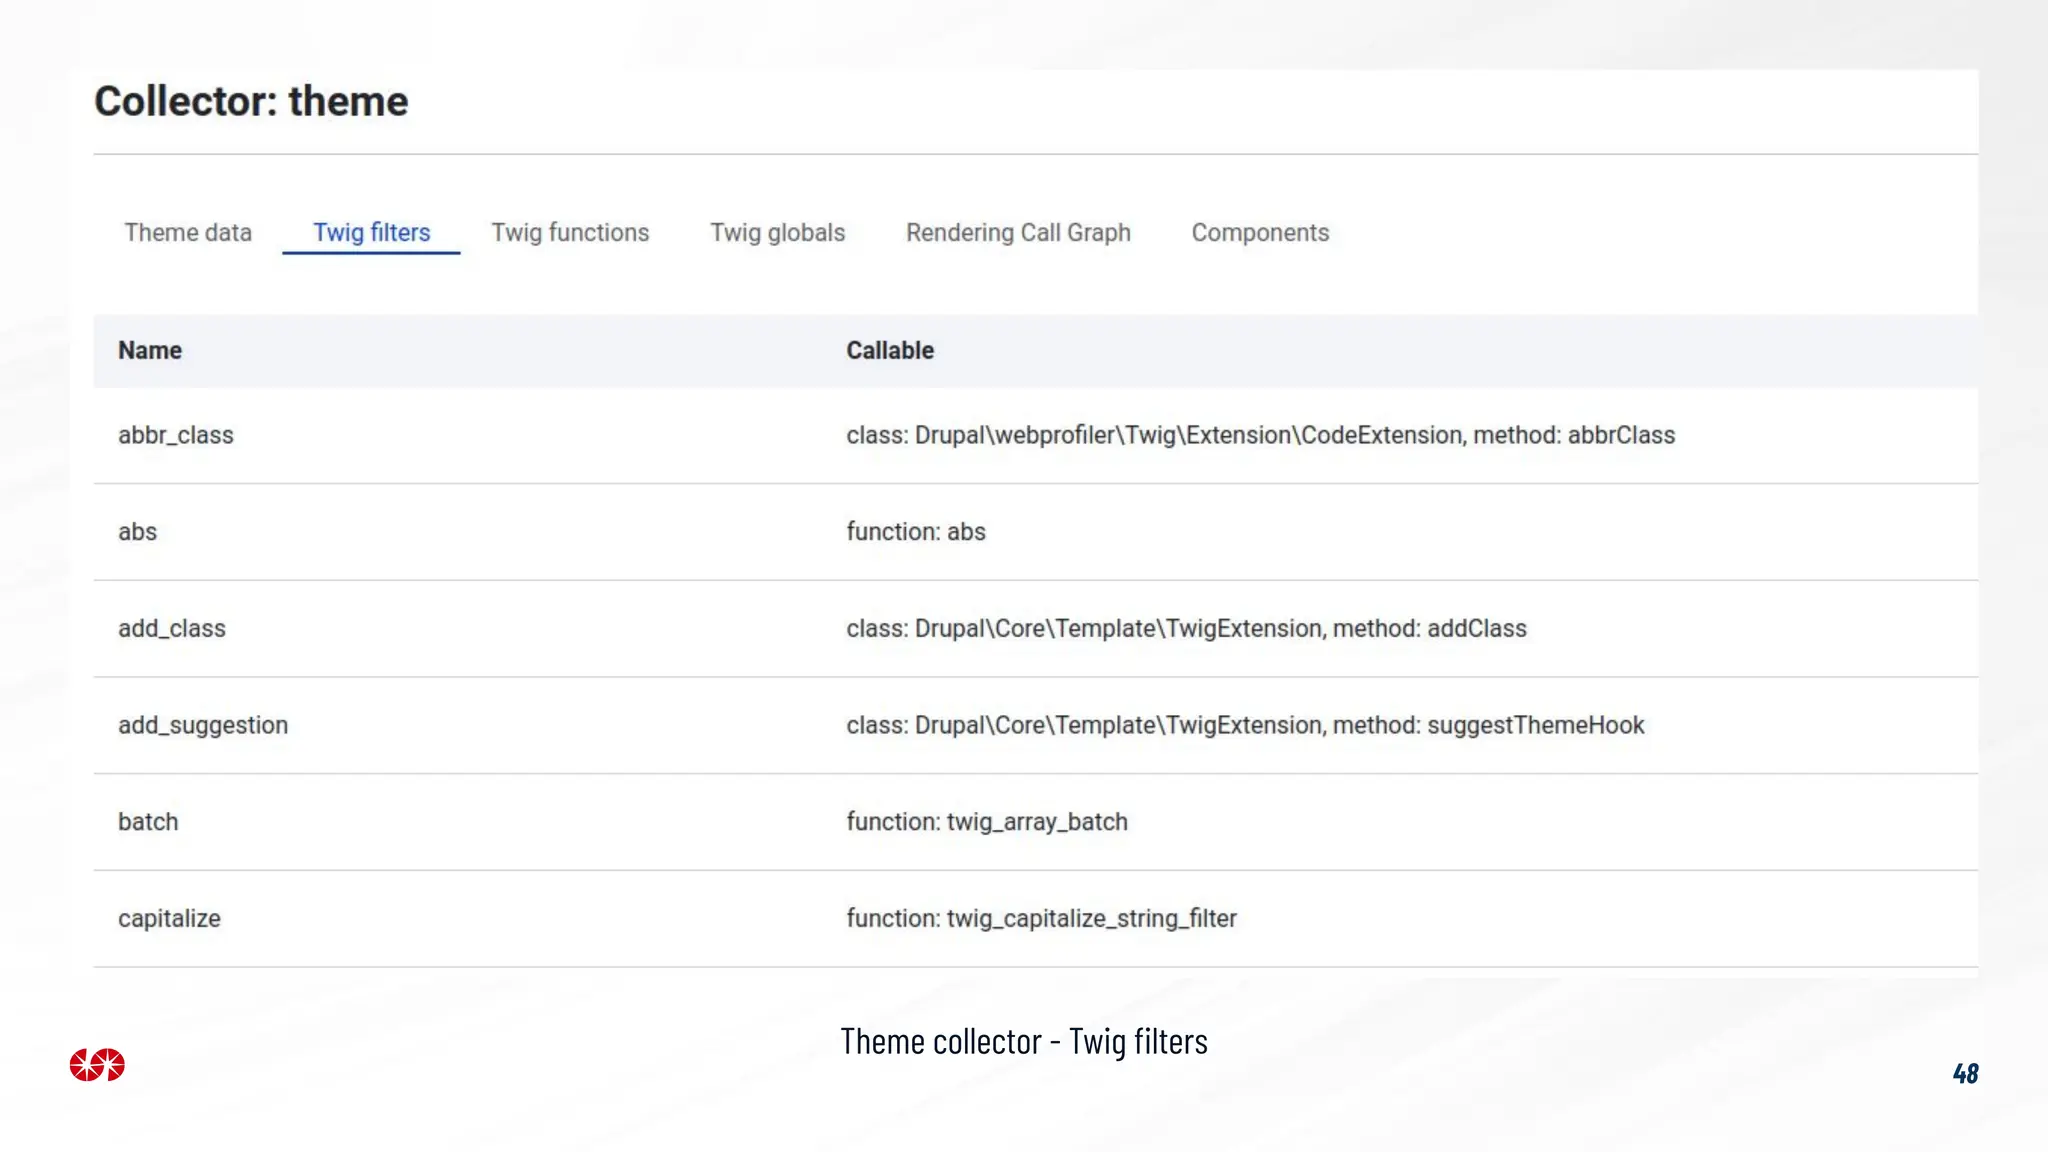Click the Callable column header

890,351
